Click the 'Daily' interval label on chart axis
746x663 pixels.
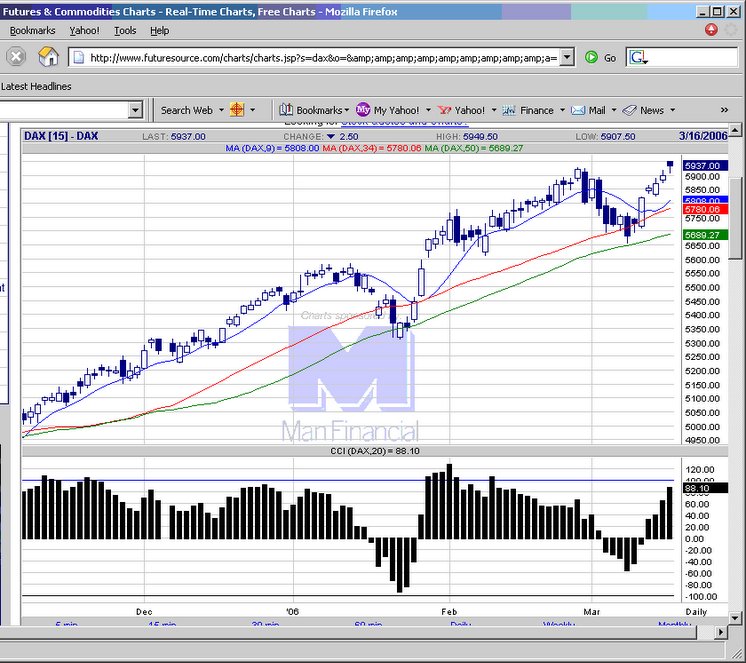(696, 612)
